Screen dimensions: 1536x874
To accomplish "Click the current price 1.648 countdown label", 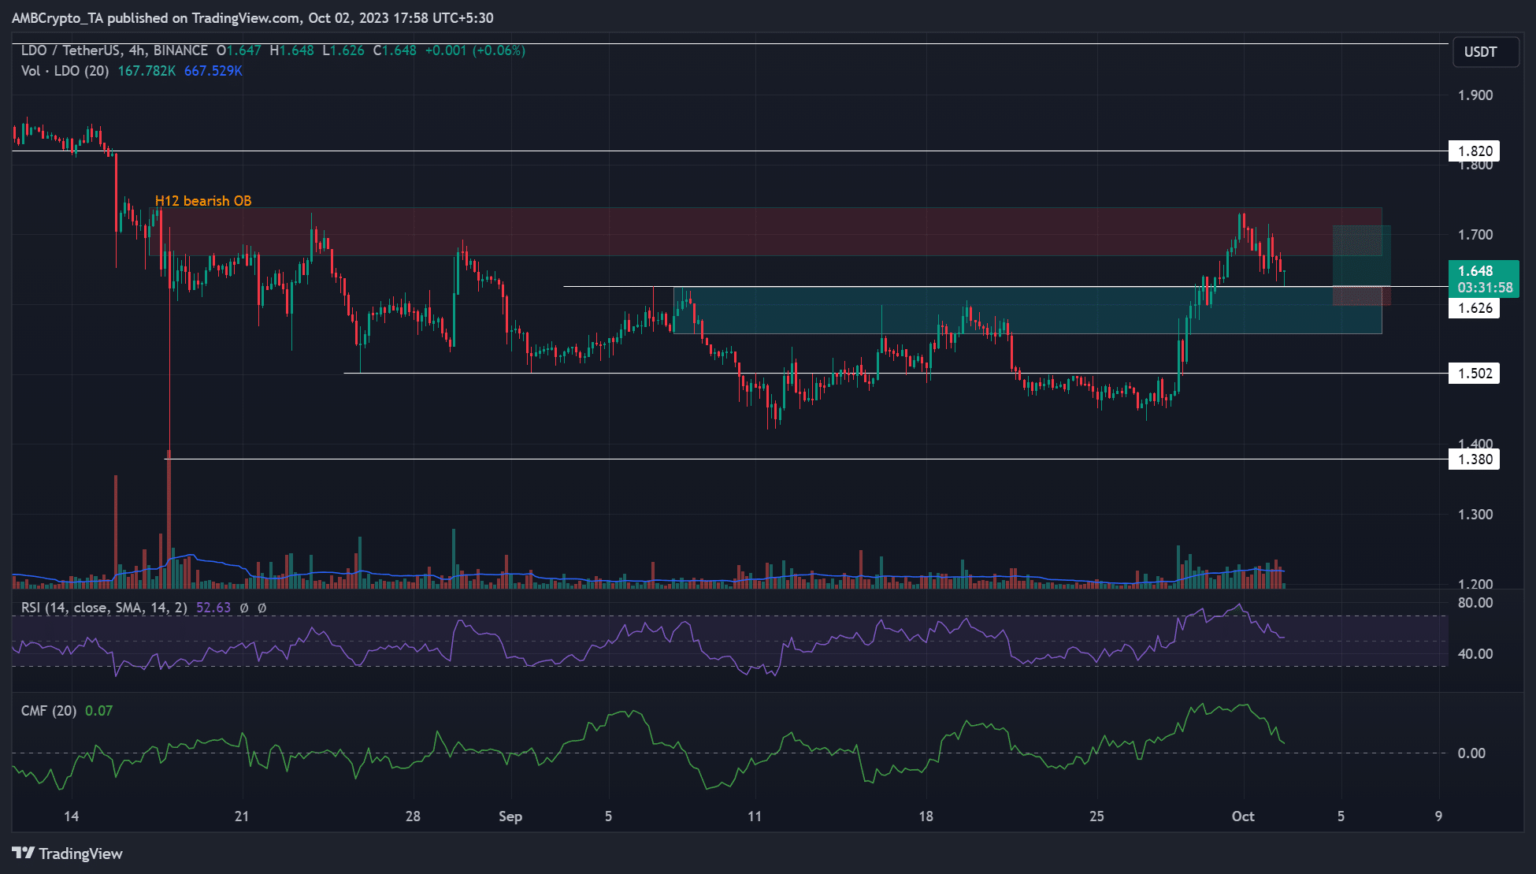I will (1483, 279).
